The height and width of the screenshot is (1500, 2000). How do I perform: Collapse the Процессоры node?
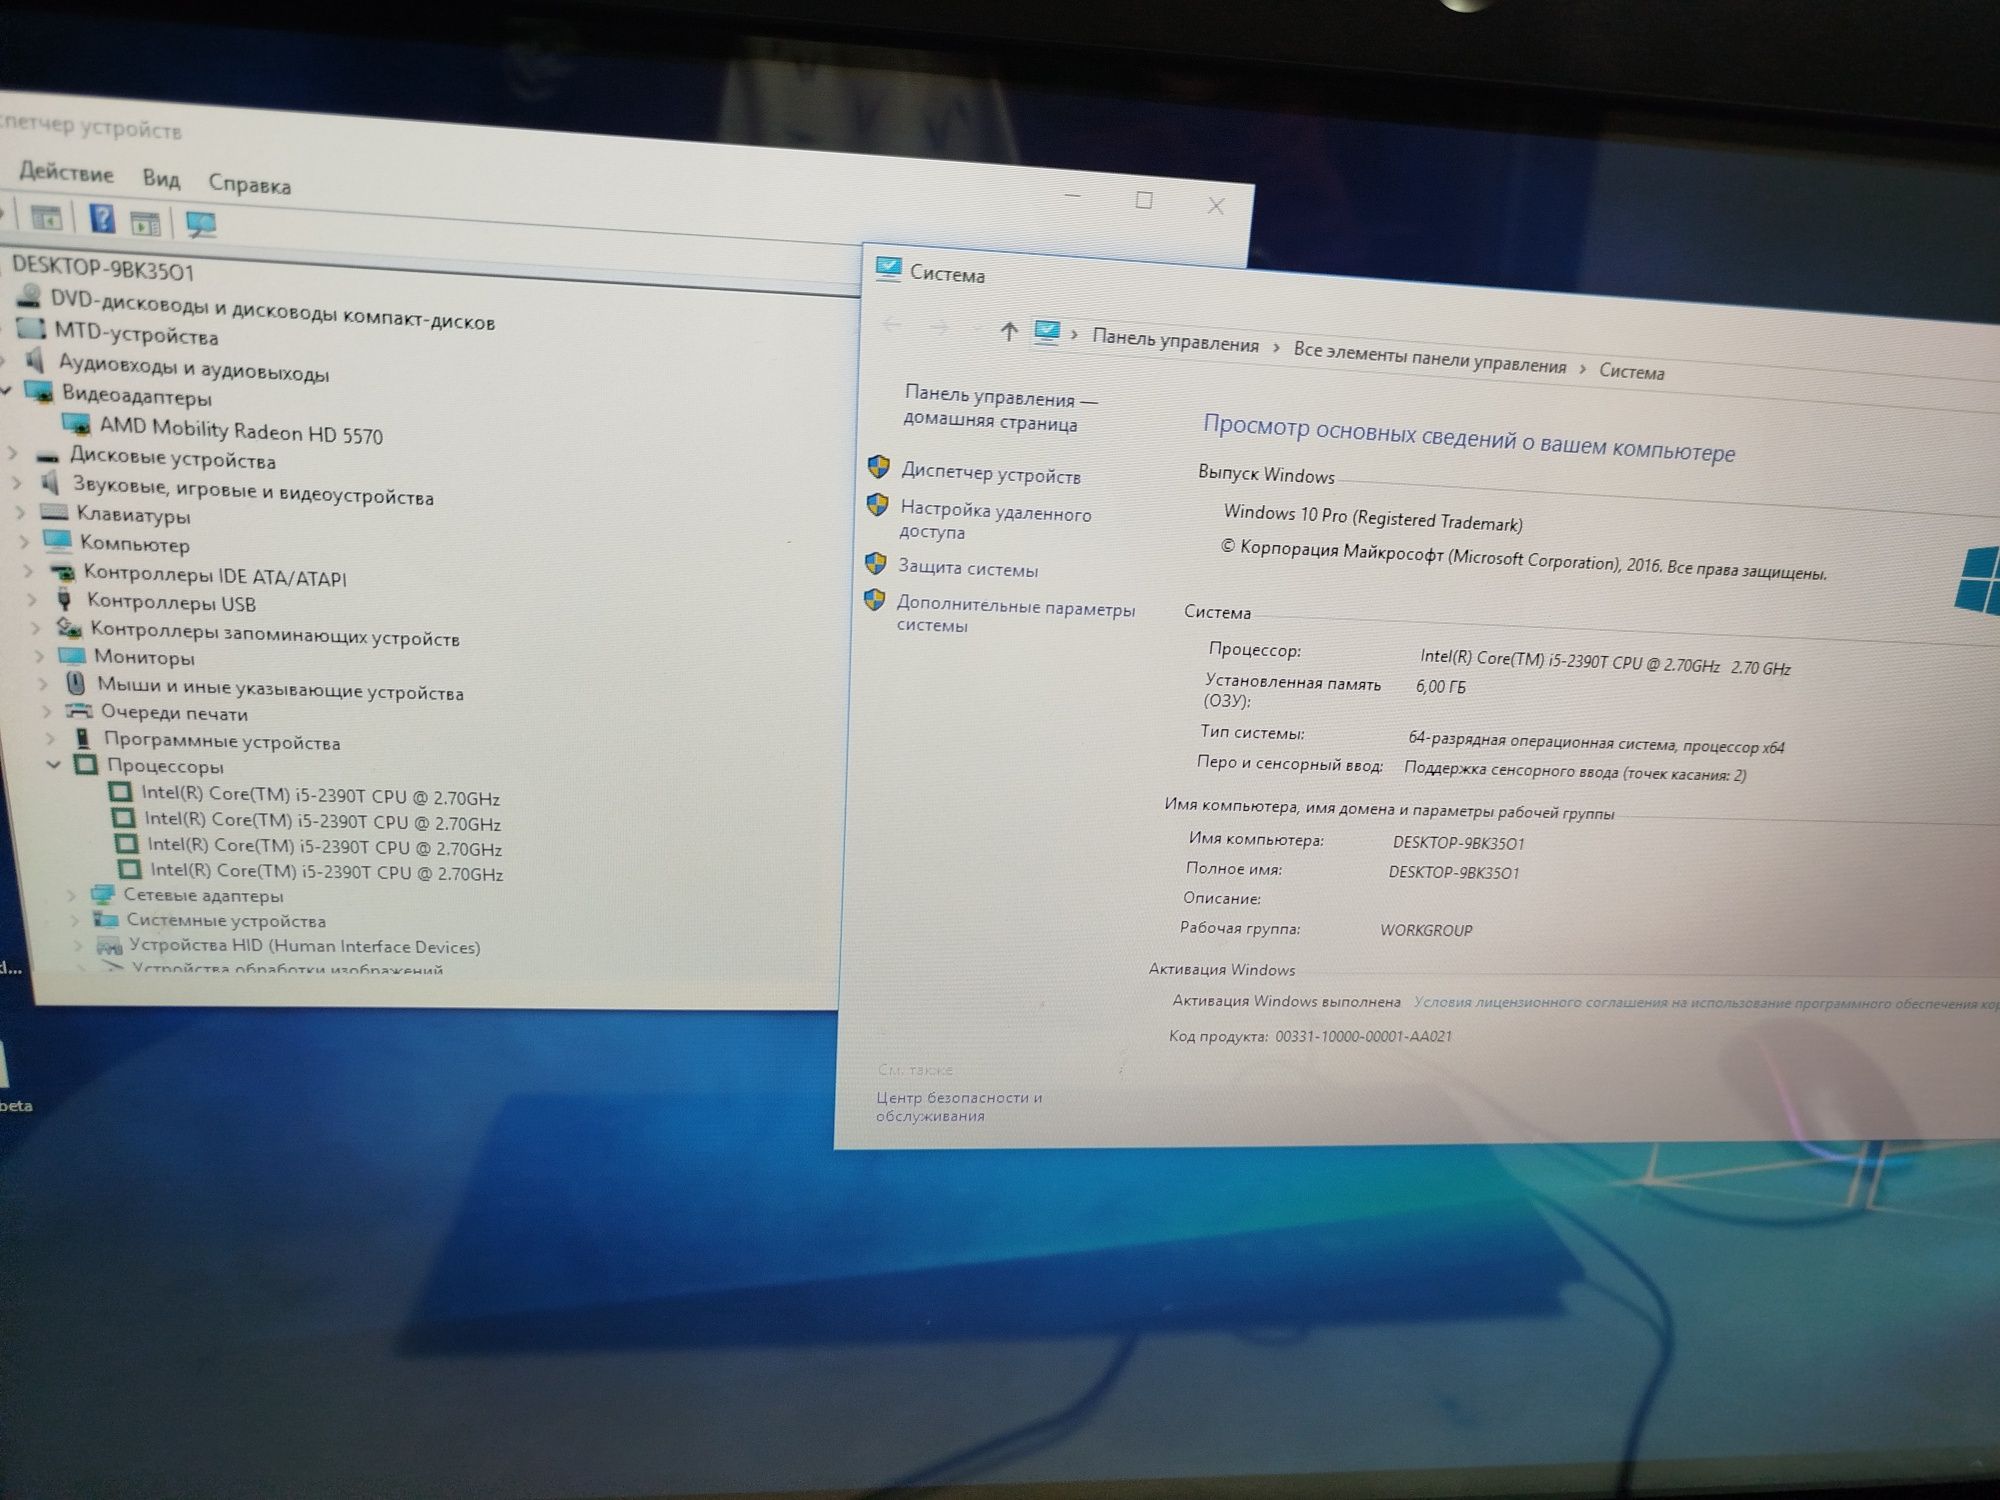click(x=53, y=765)
